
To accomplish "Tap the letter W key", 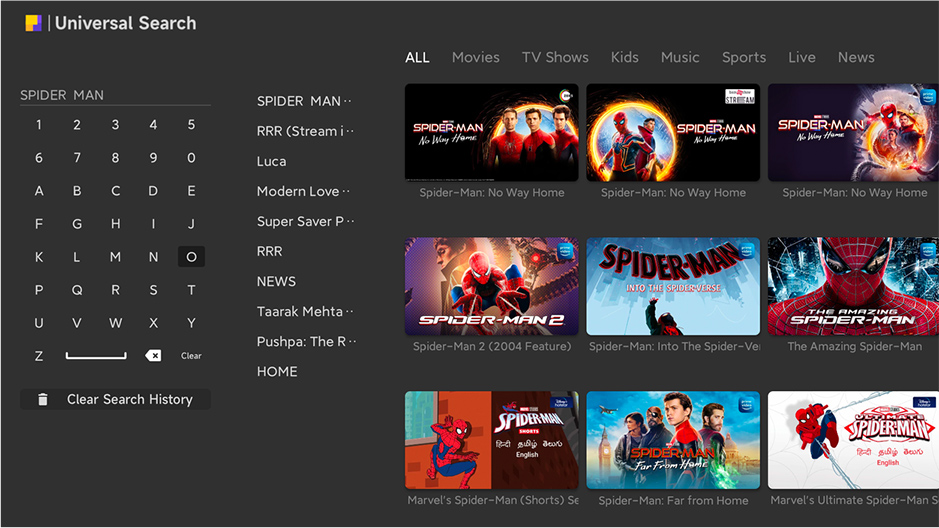I will (x=115, y=323).
